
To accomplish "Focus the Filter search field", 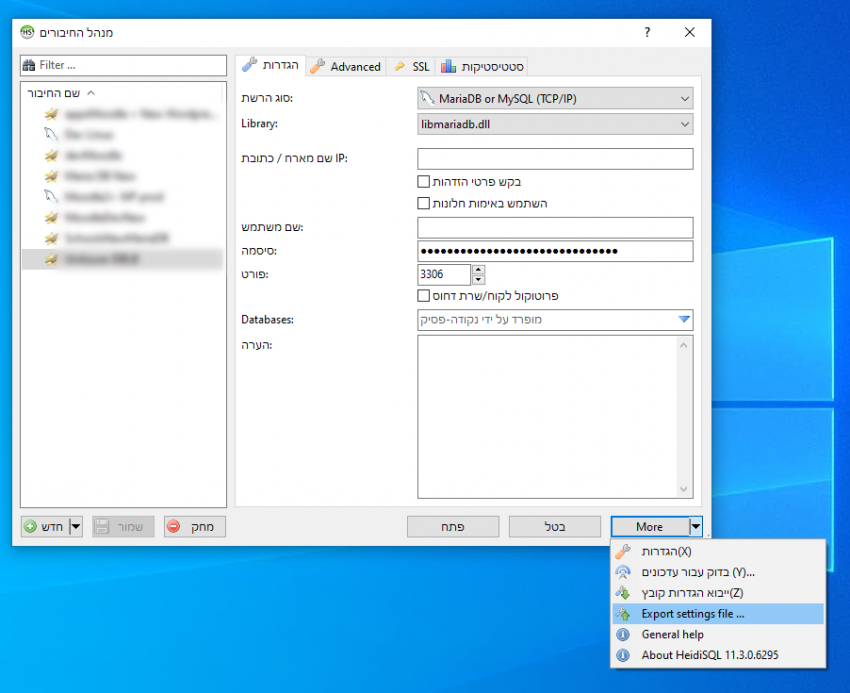I will (123, 65).
